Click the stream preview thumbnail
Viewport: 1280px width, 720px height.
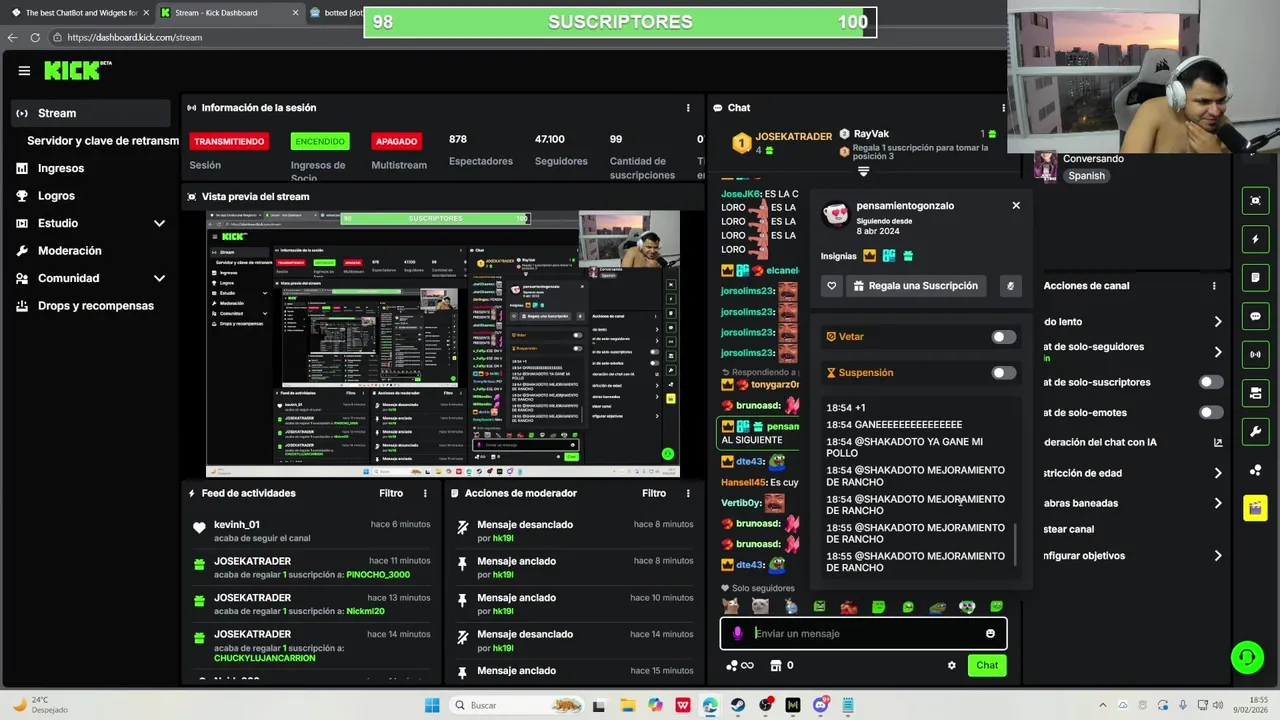443,343
